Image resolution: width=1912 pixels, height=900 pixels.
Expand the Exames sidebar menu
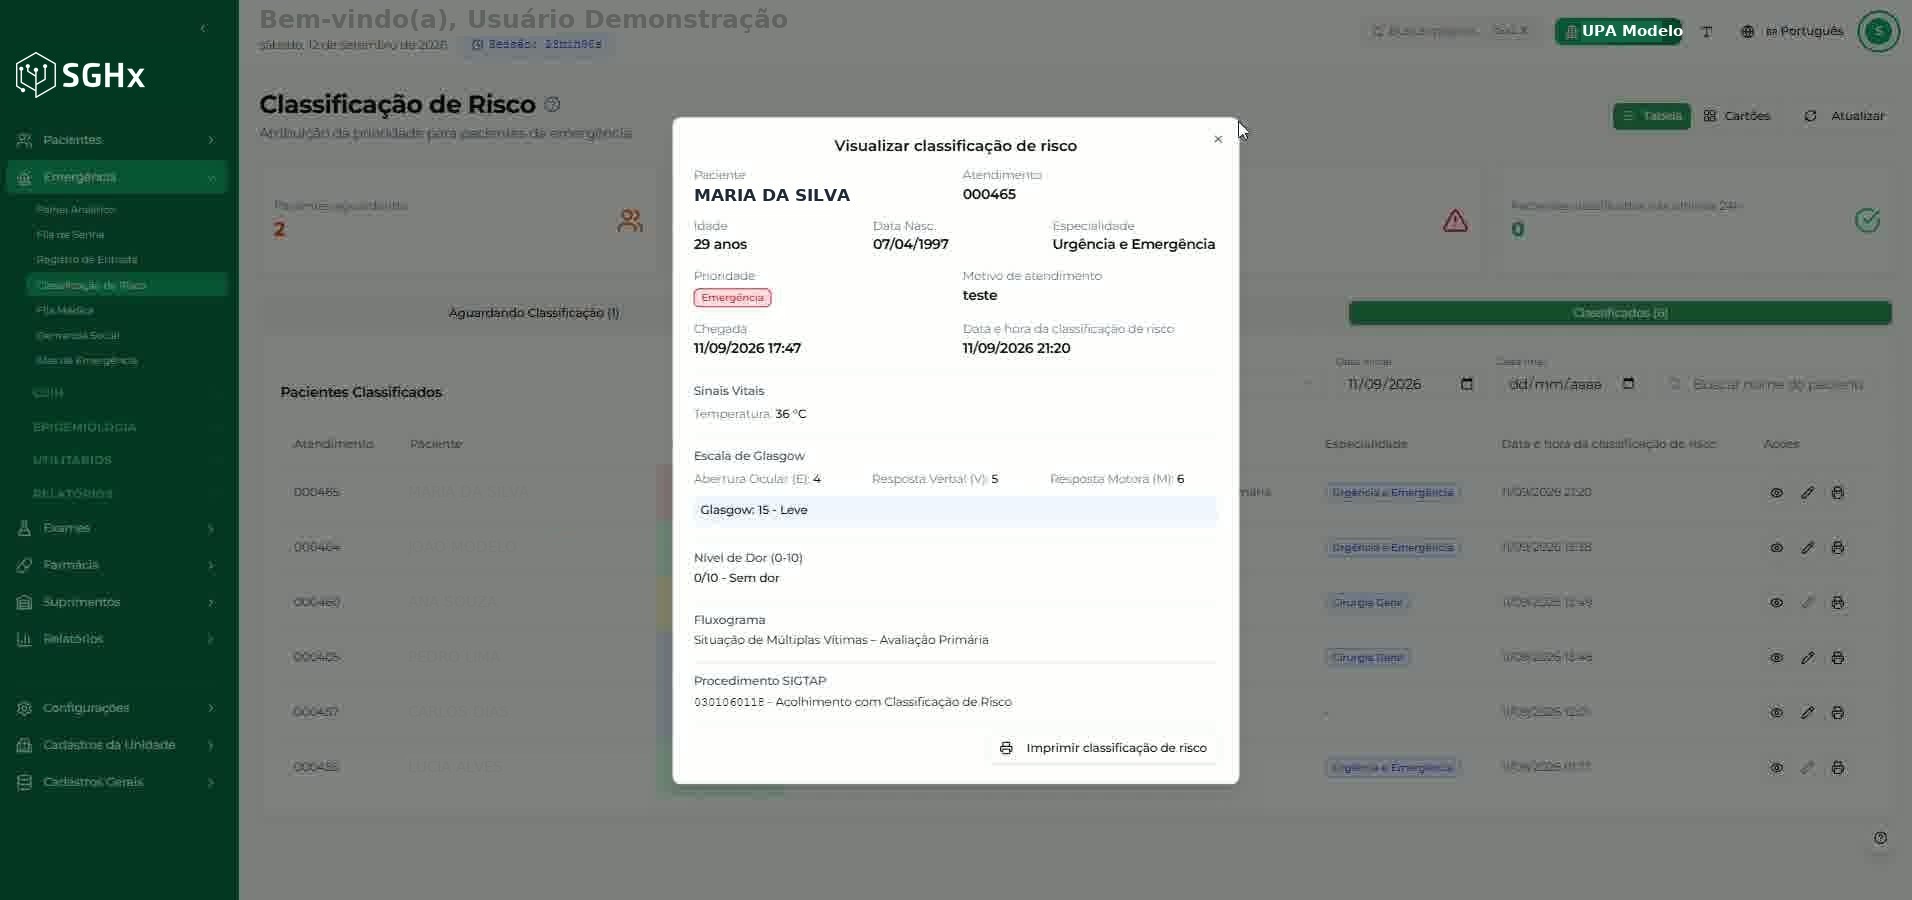(x=116, y=528)
